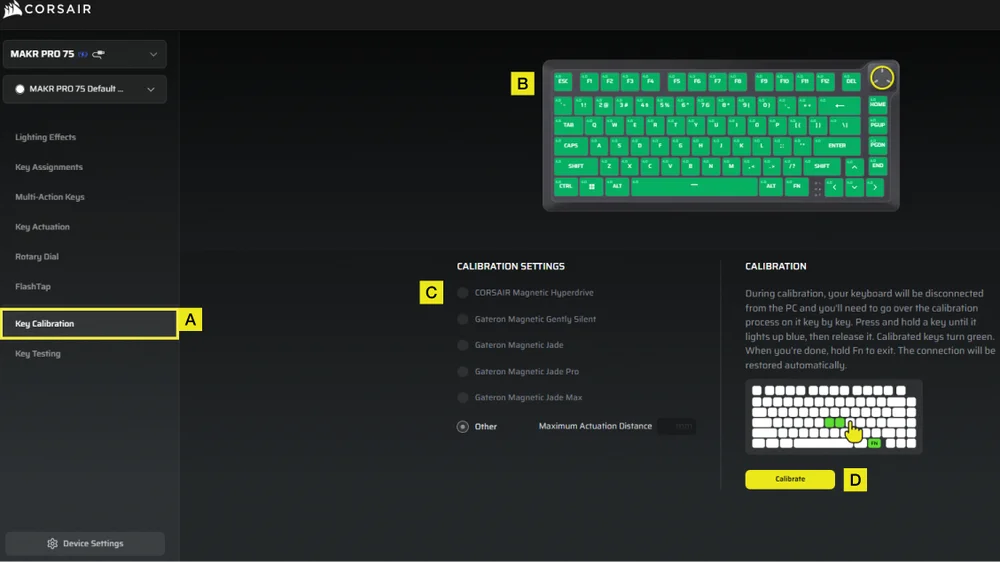Viewport: 1000px width, 562px height.
Task: Click the Corsair sails logo
Action: tap(12, 9)
